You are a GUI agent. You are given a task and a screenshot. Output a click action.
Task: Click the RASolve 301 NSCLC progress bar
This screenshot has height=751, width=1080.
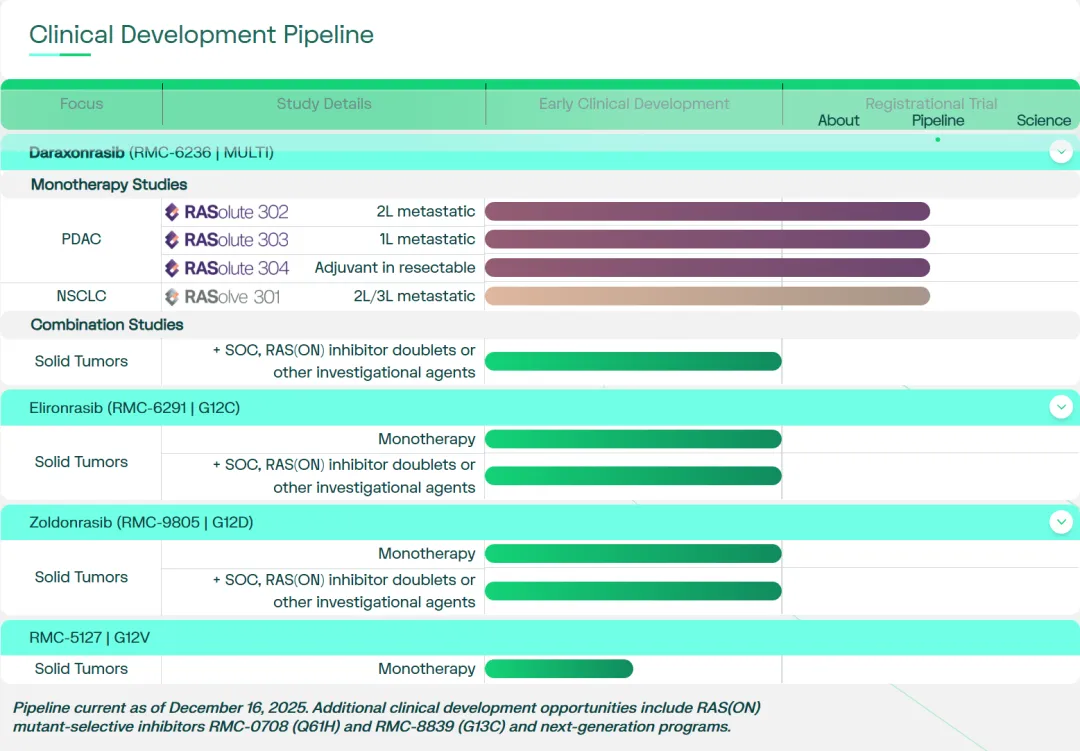tap(707, 296)
